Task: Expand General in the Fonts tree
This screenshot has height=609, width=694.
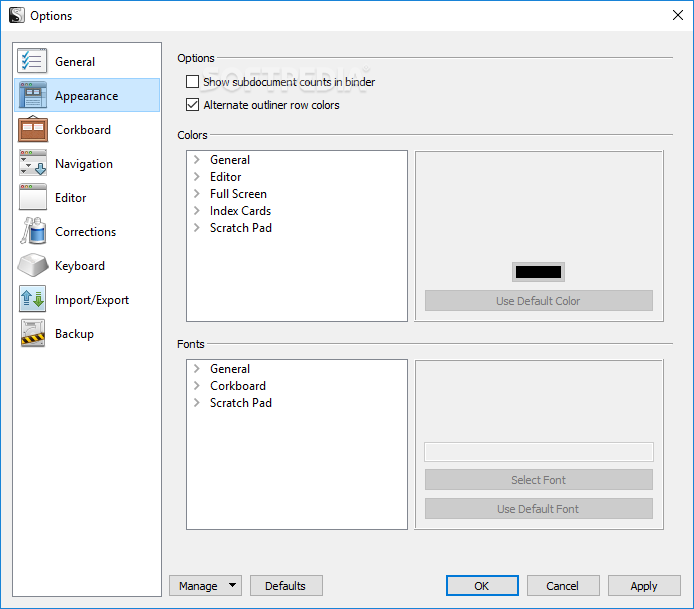Action: (197, 369)
